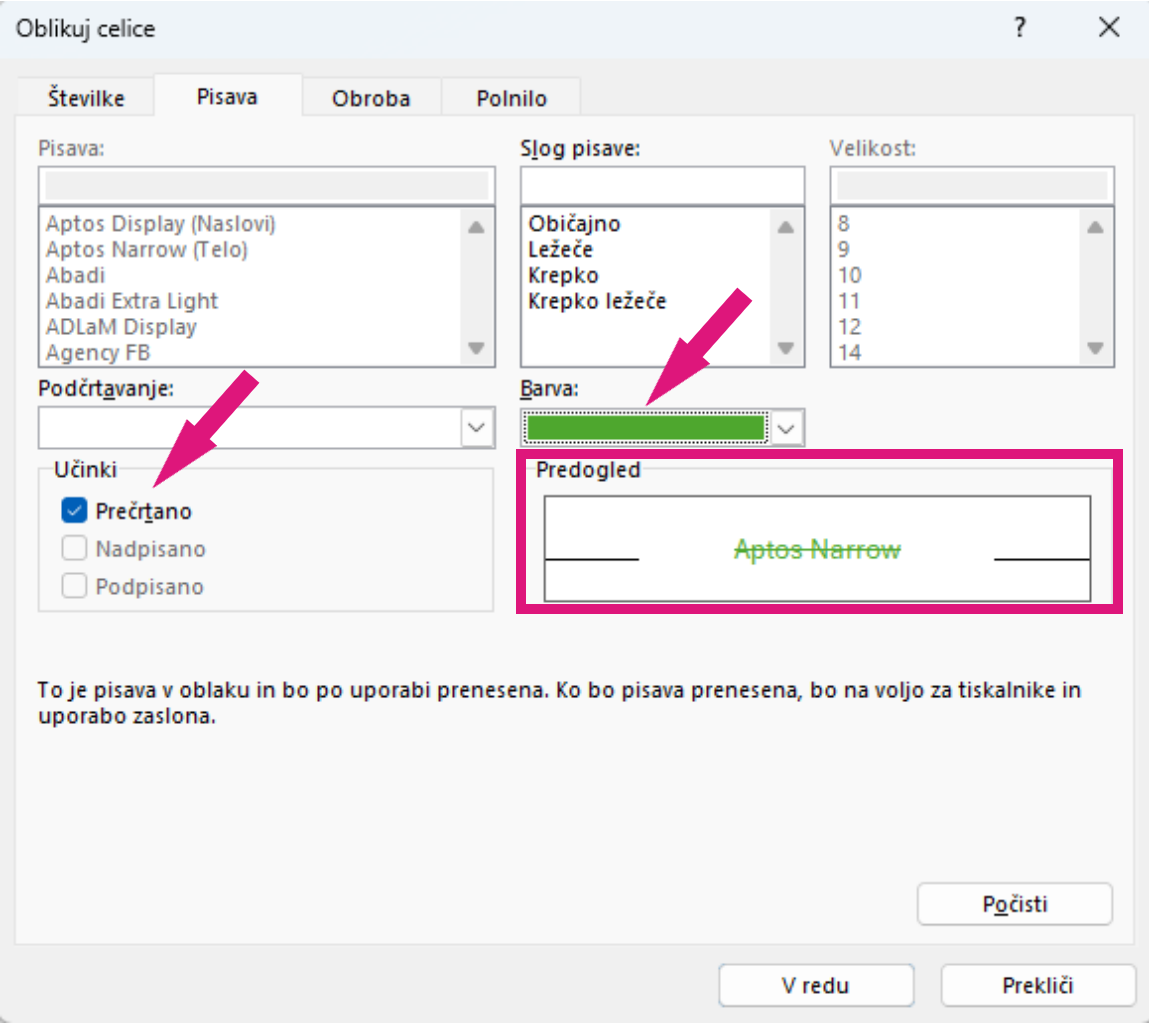The image size is (1149, 1024).
Task: Click the Velikost size input field
Action: [972, 186]
